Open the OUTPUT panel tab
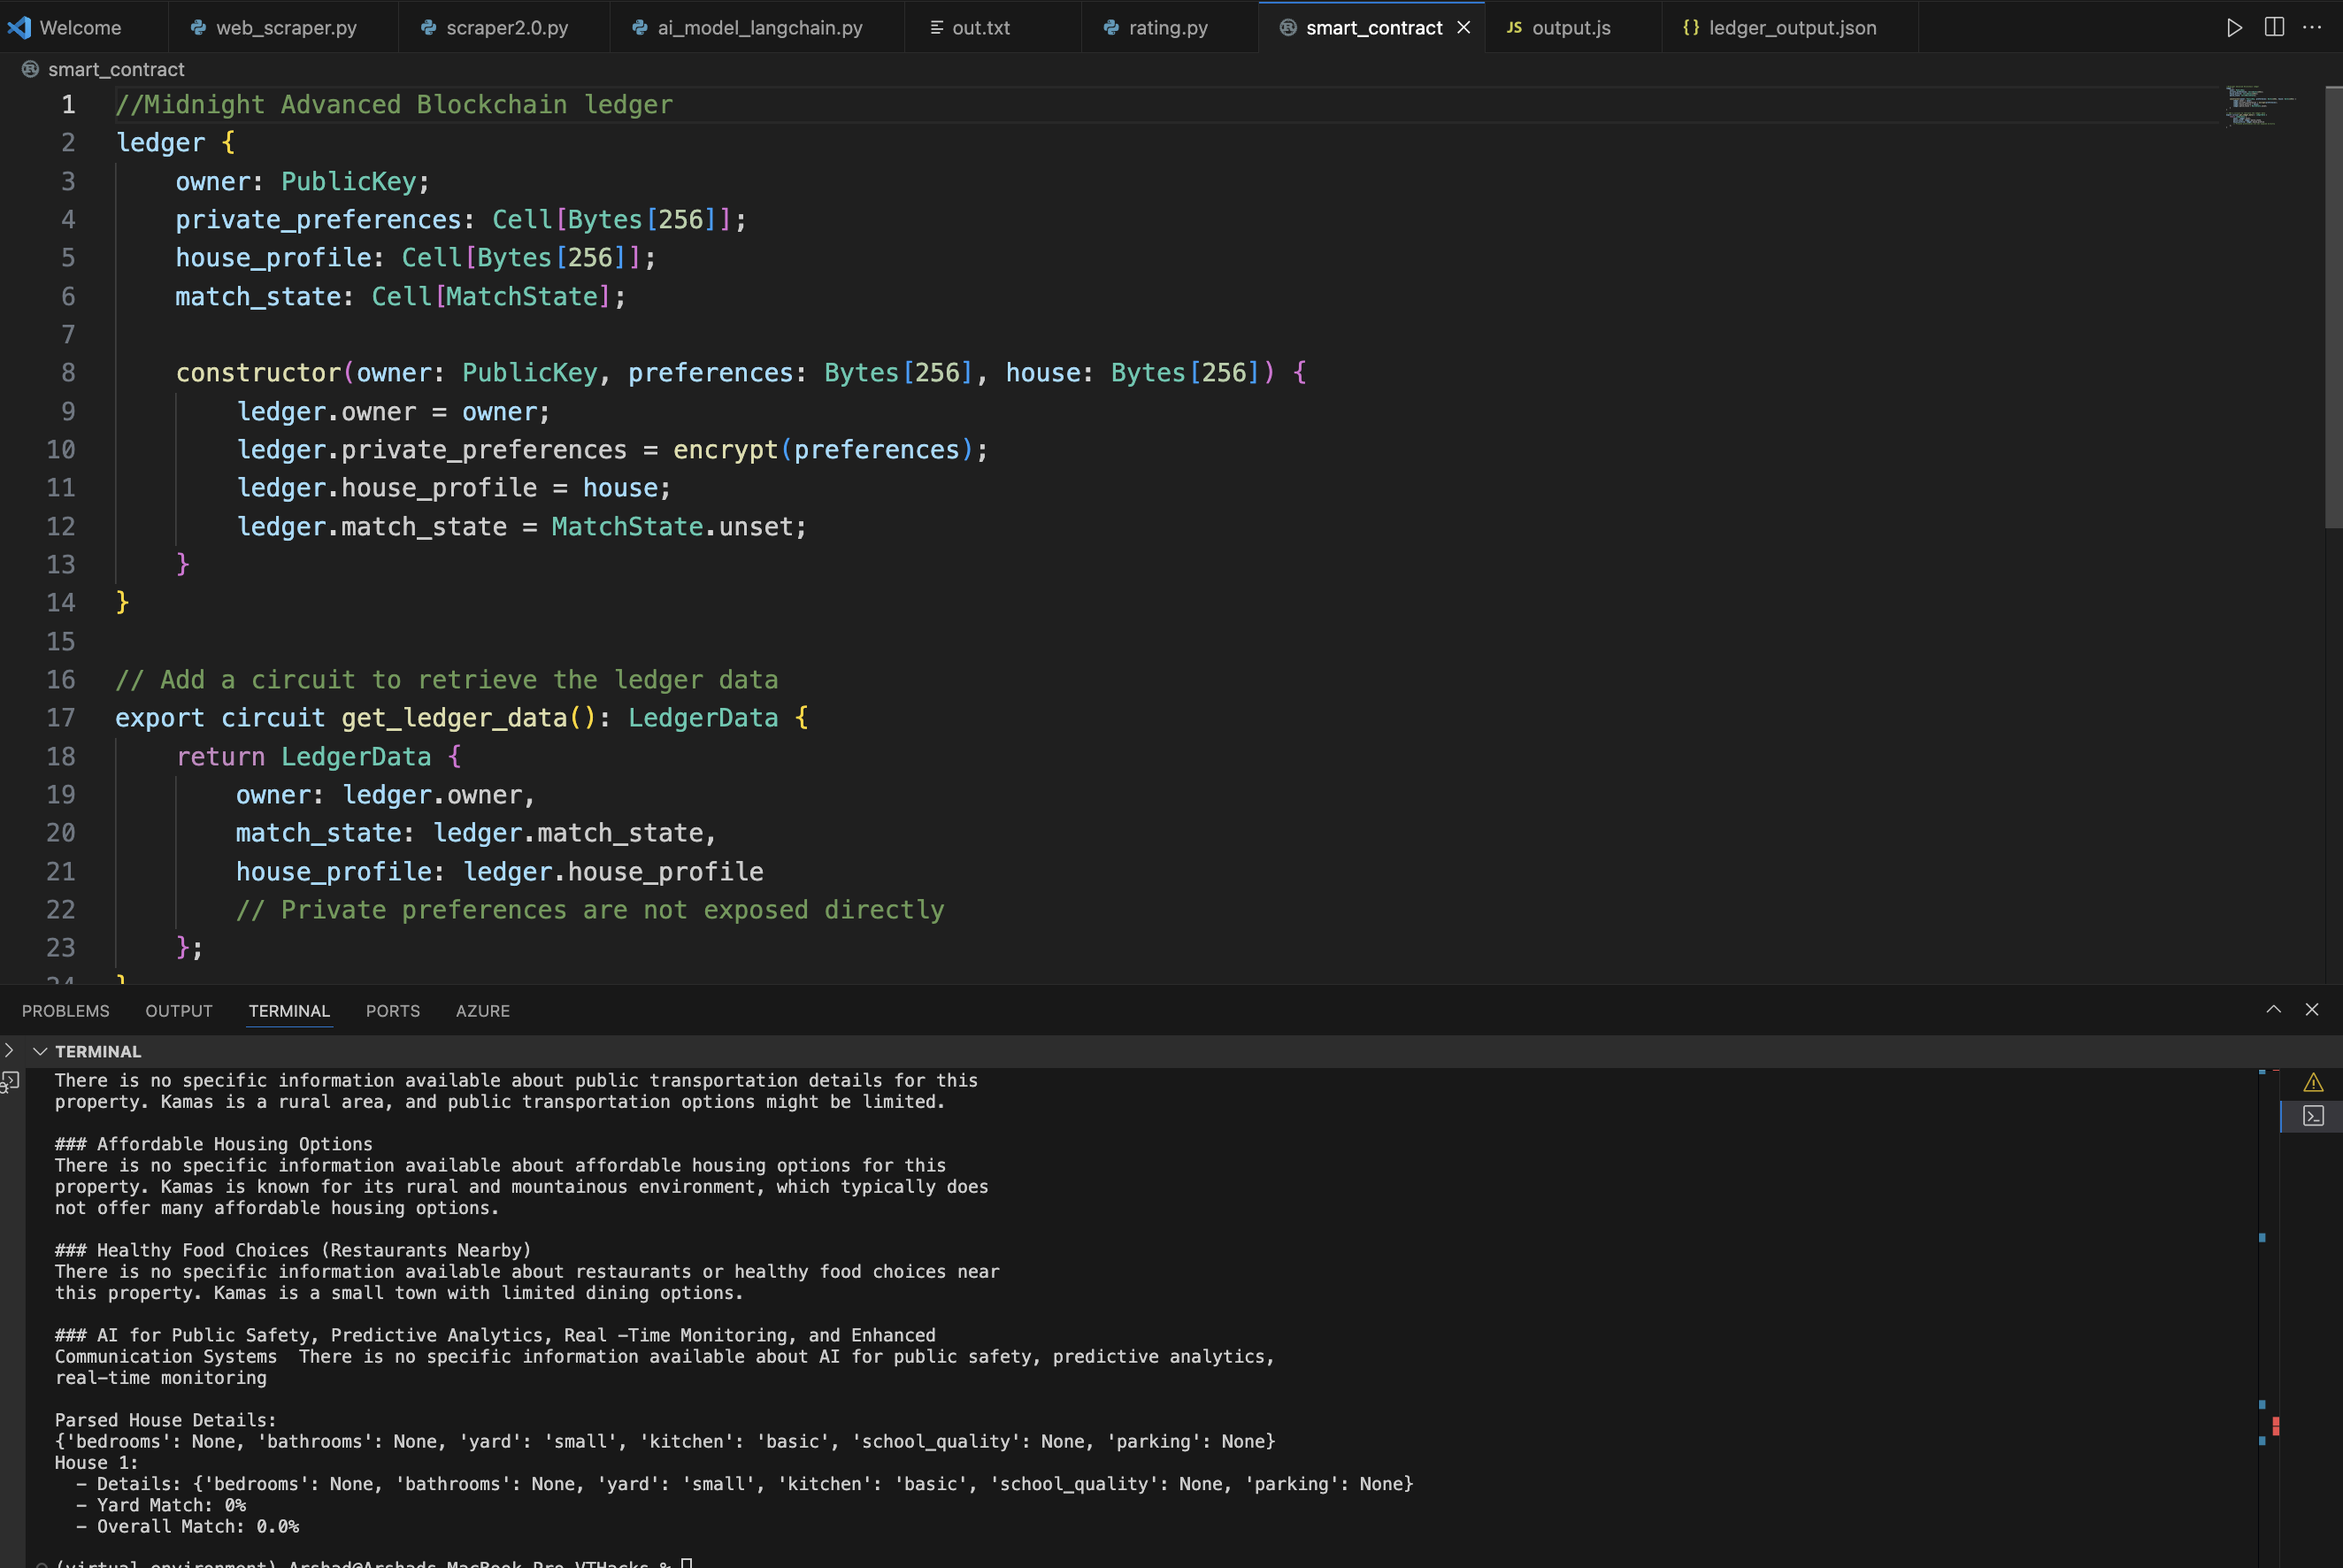Screen dimensions: 2343x1568 (179, 1011)
